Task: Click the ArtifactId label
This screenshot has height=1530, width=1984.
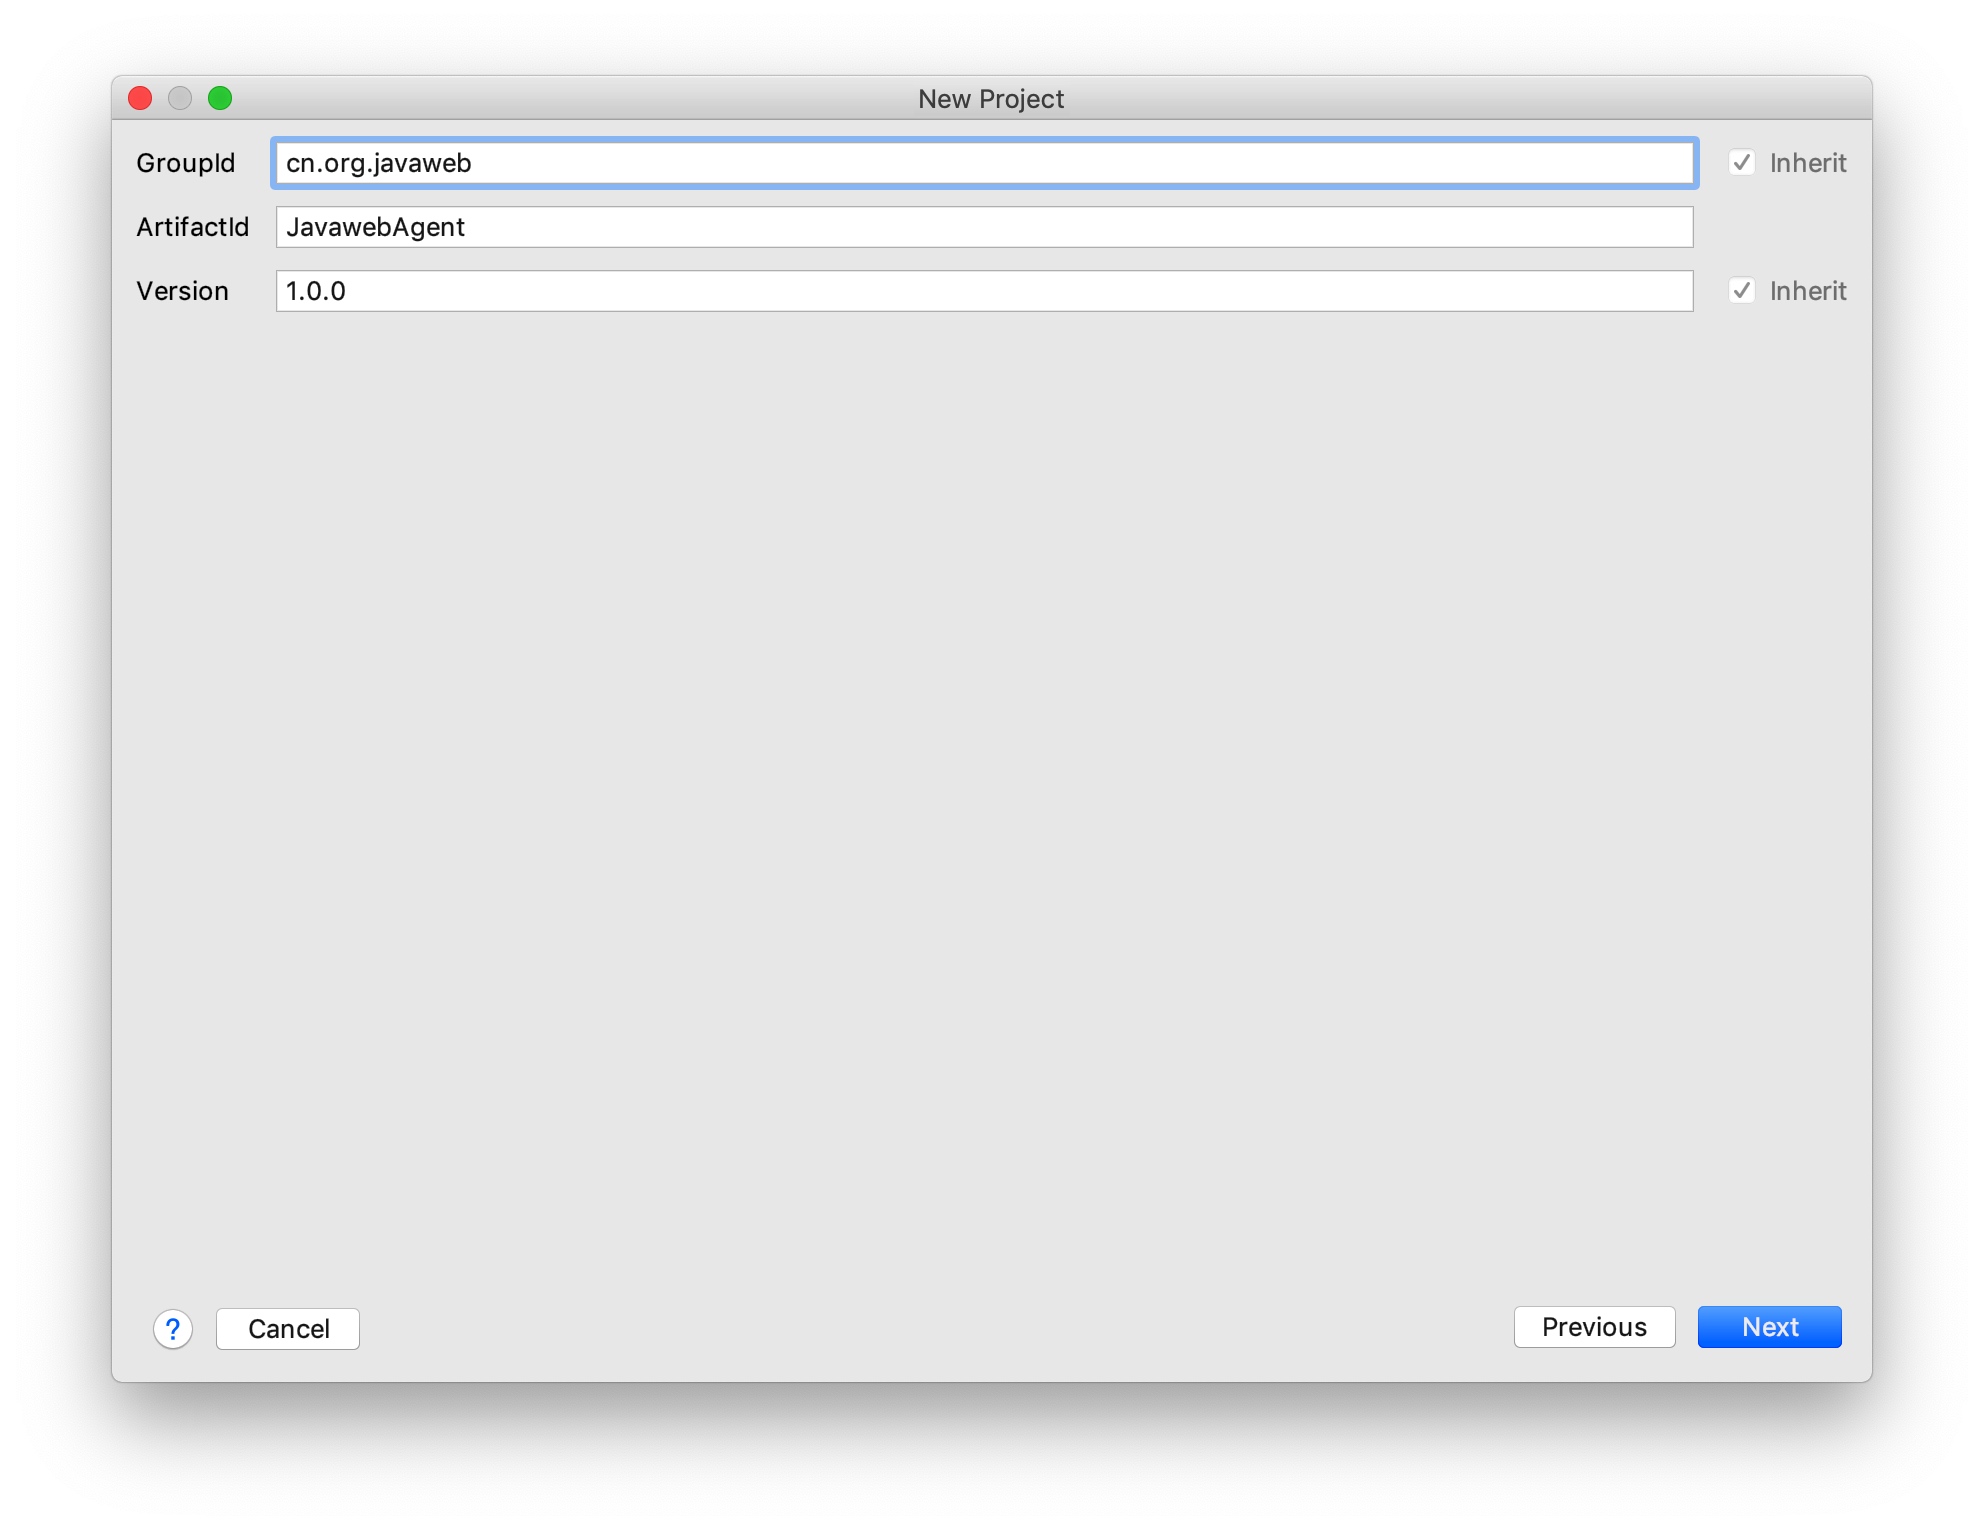Action: pos(192,227)
